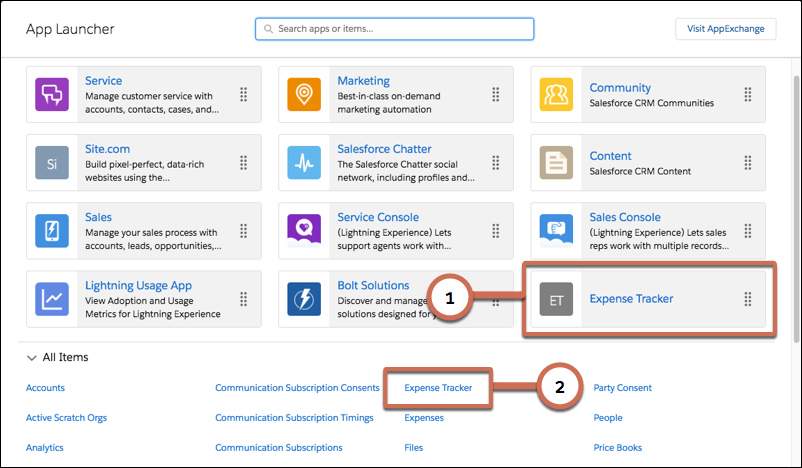
Task: Click the Content document icon
Action: click(556, 163)
